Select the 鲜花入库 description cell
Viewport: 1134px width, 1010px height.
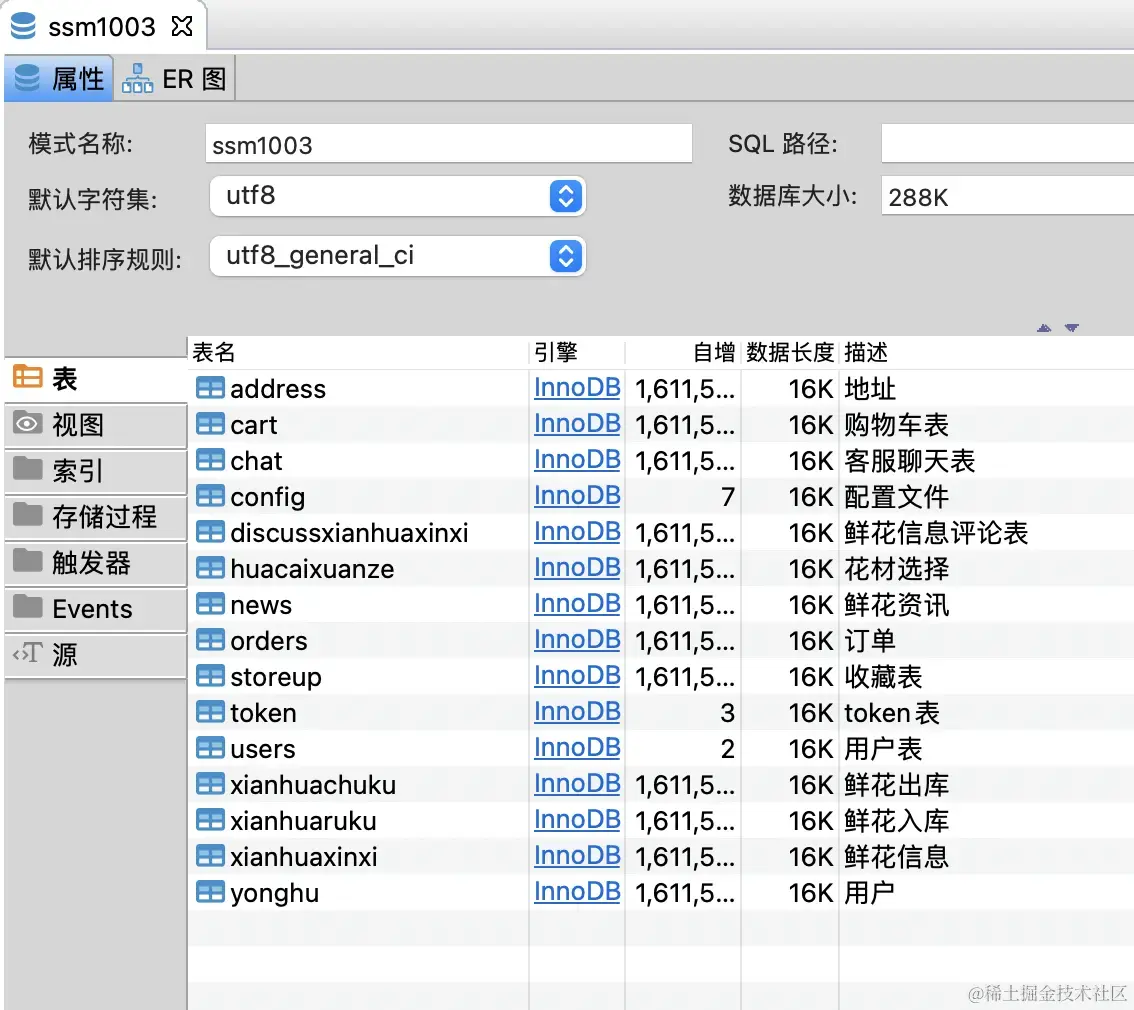(896, 821)
